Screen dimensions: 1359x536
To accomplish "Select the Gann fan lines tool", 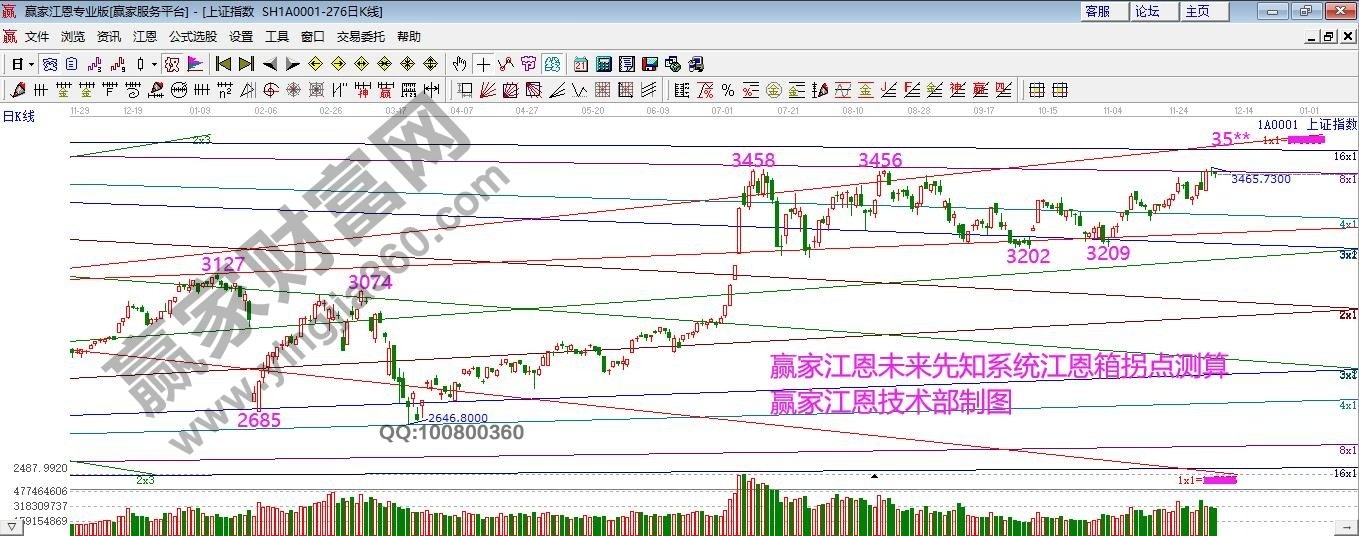I will pos(489,90).
